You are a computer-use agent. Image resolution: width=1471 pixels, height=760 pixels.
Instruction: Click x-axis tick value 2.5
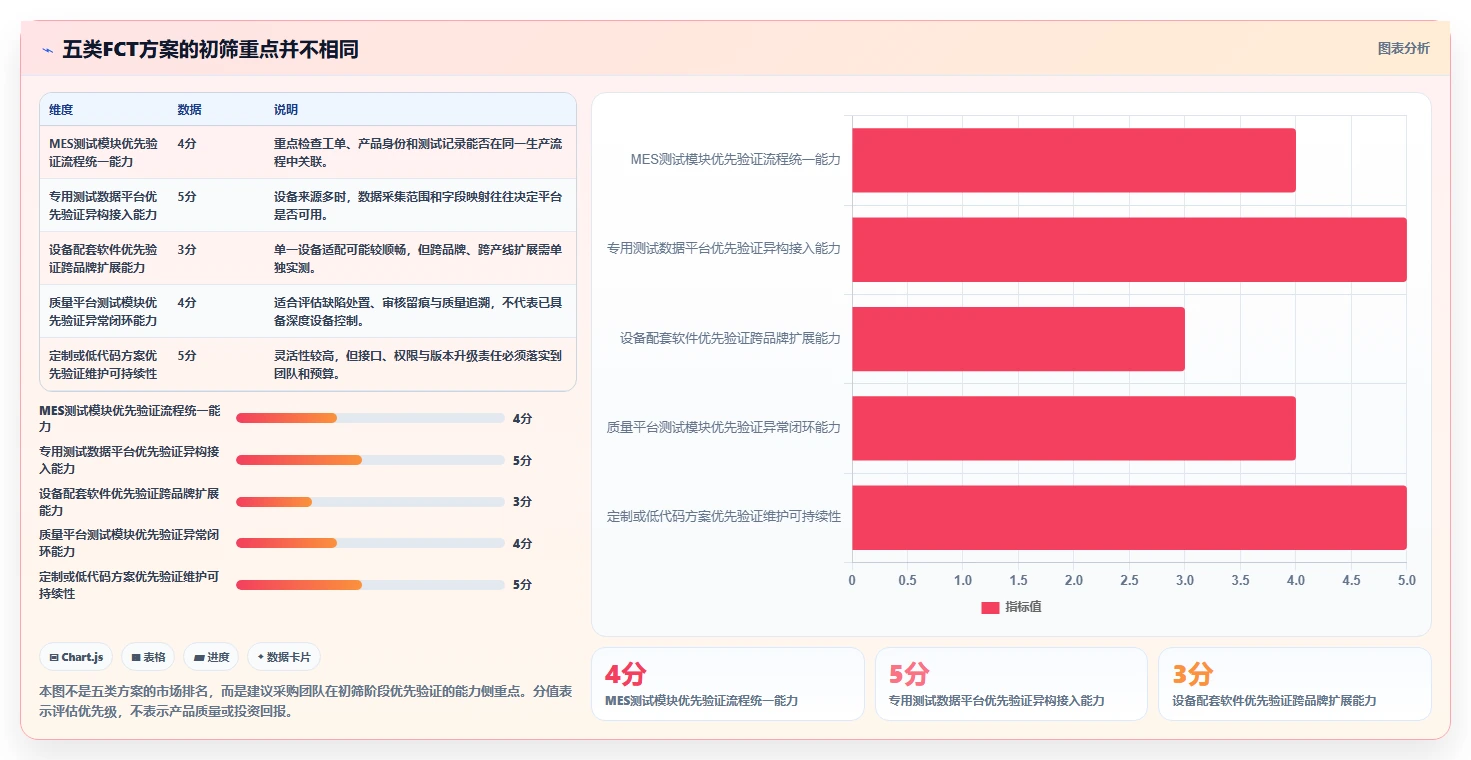click(1129, 580)
